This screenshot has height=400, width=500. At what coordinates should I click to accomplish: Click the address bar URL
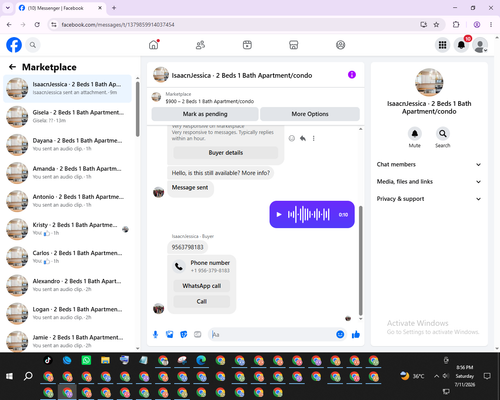point(118,25)
